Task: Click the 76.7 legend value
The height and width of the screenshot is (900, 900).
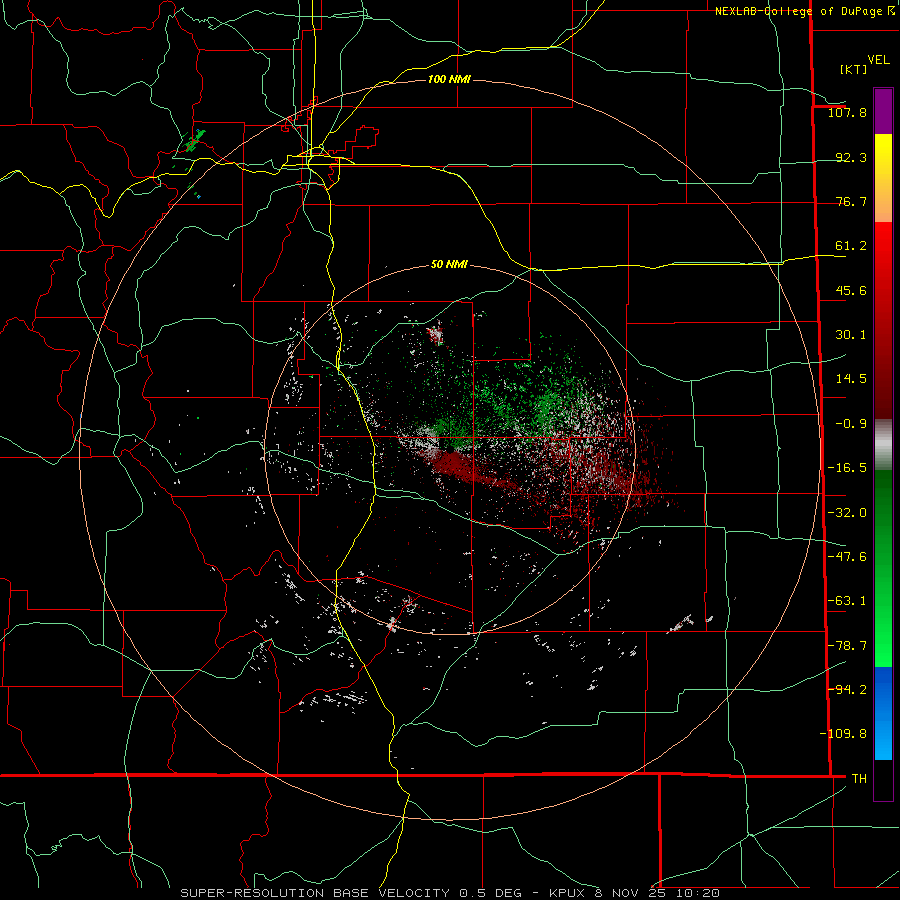Action: click(851, 201)
